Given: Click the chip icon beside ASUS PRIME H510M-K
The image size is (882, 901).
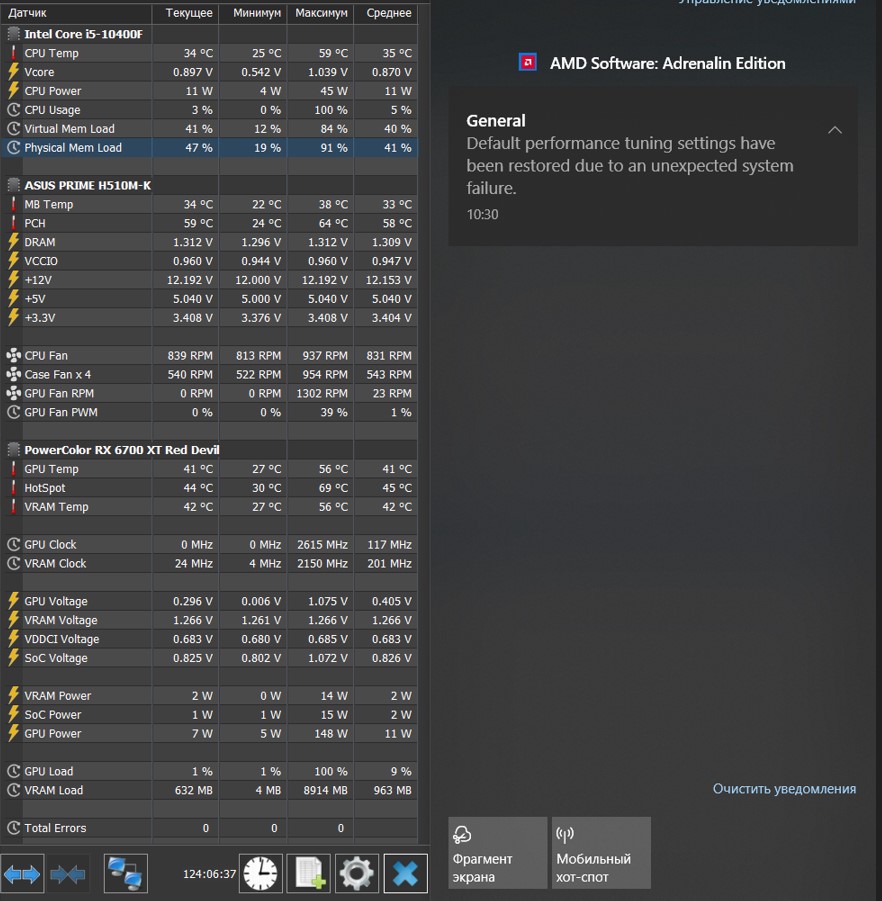Looking at the screenshot, I should coord(13,185).
